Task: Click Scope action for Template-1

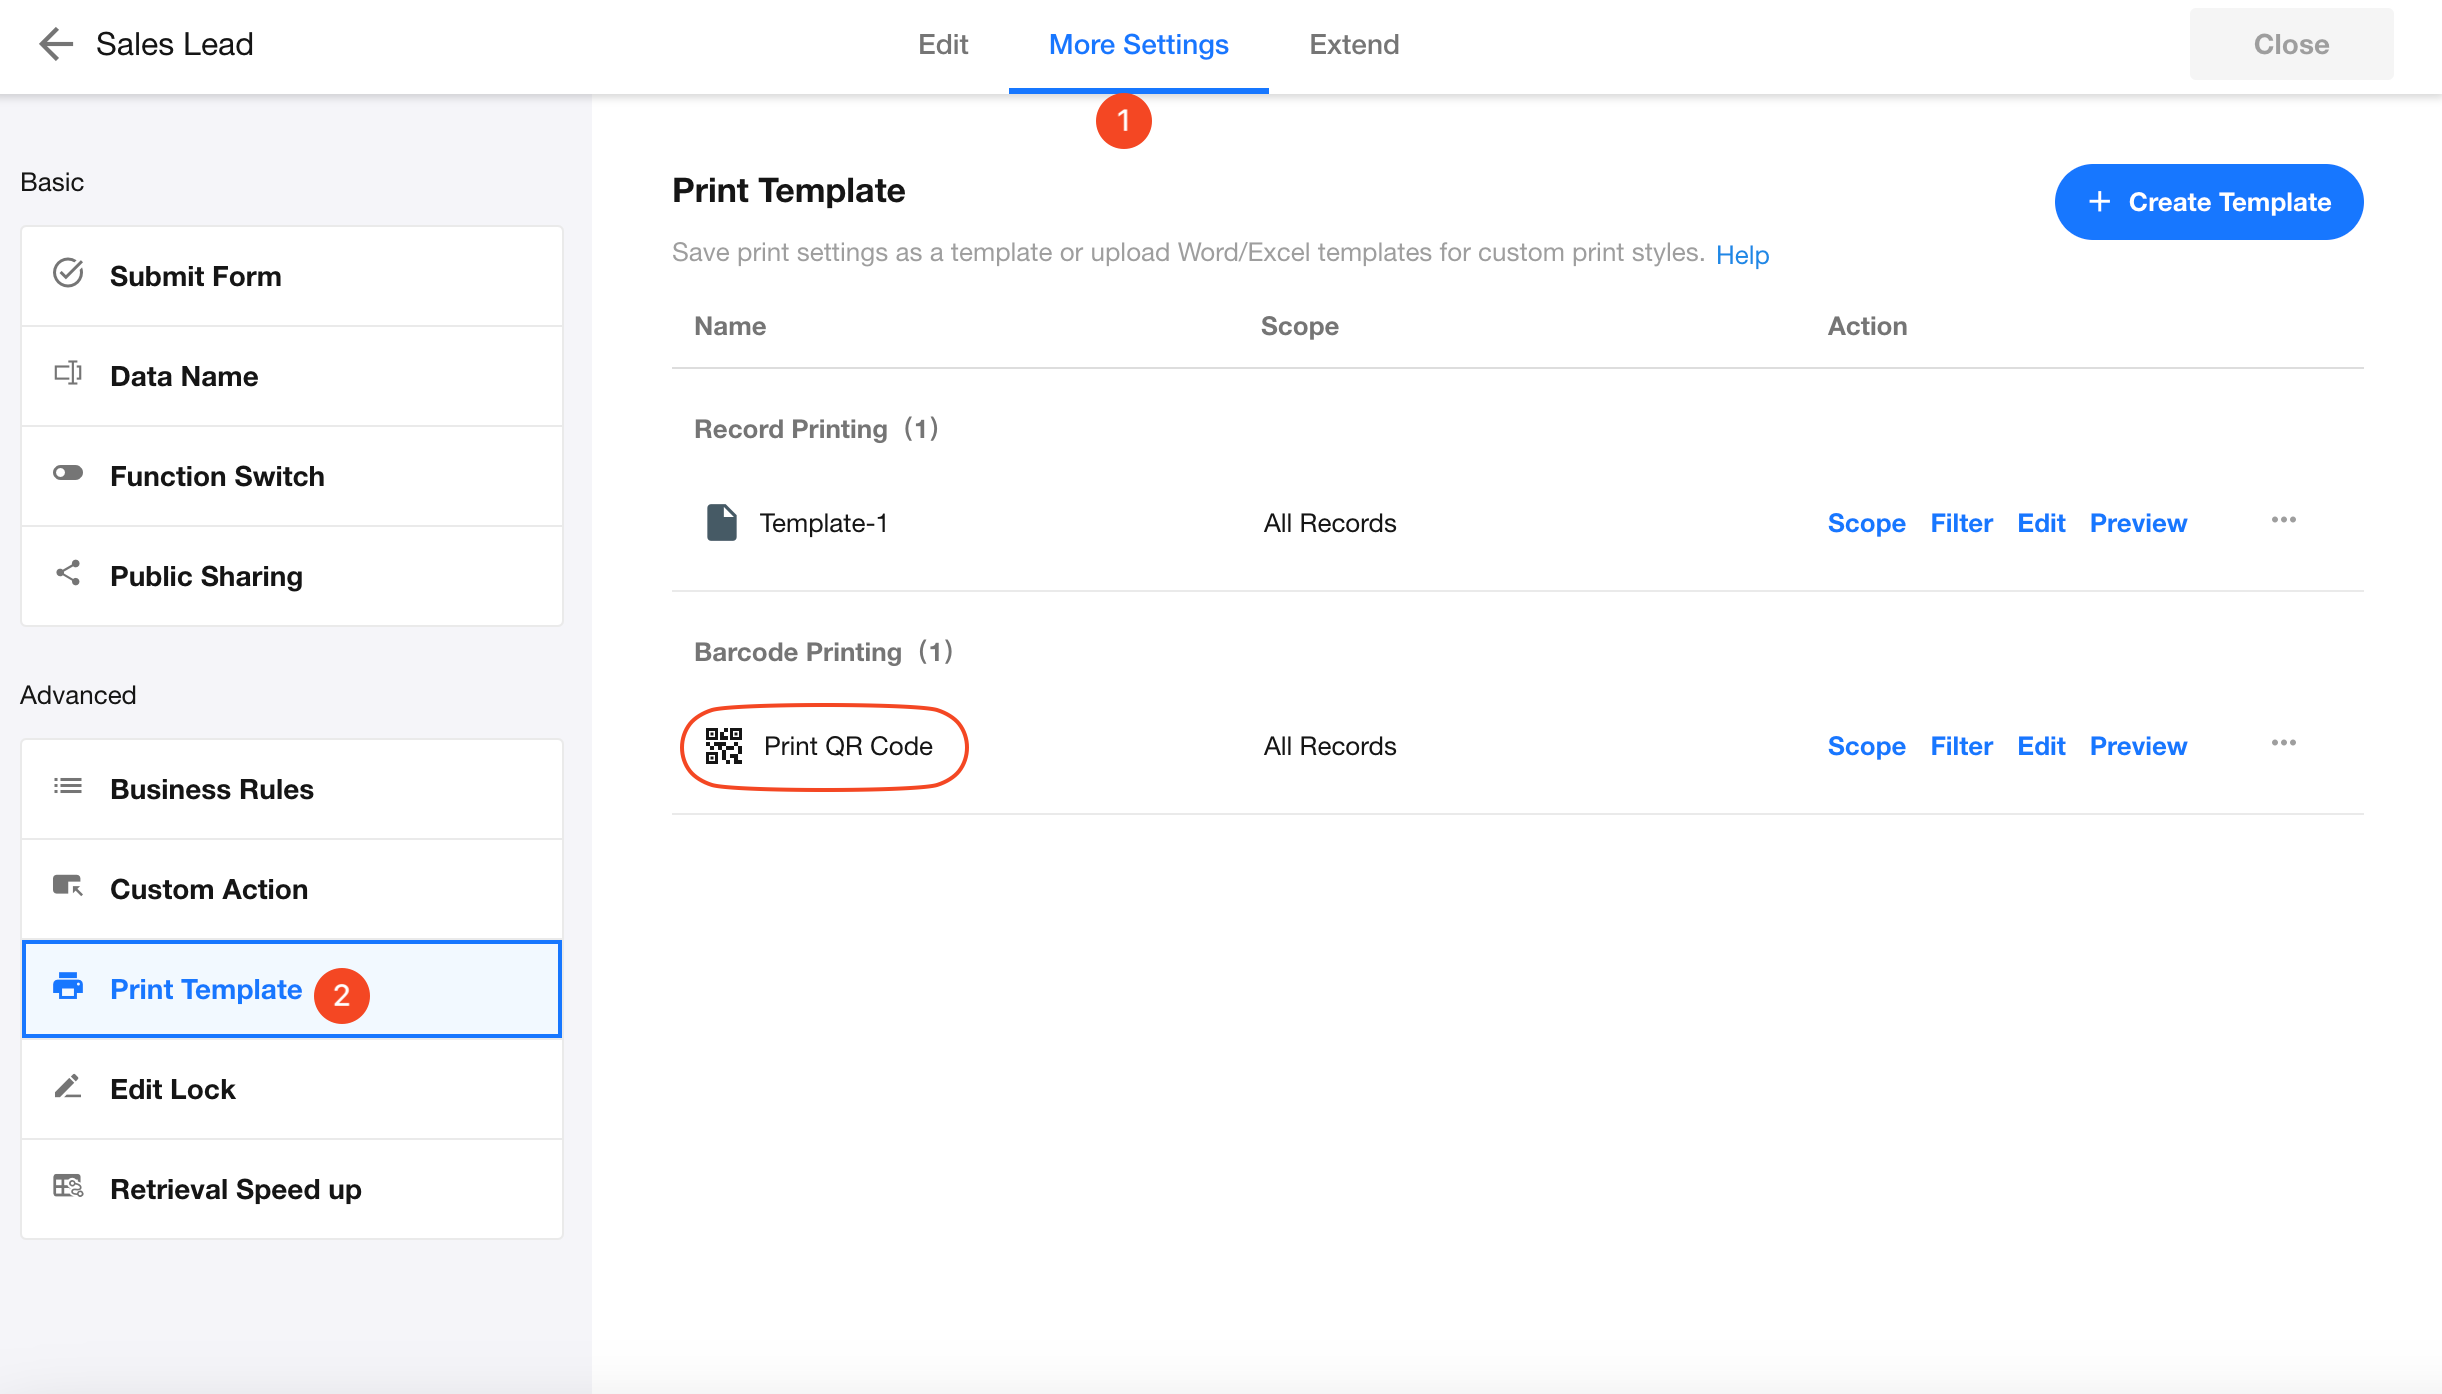Action: click(x=1866, y=523)
